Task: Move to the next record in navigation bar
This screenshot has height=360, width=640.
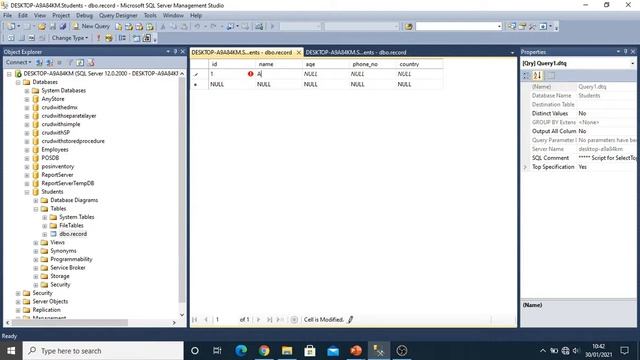Action: [258, 320]
